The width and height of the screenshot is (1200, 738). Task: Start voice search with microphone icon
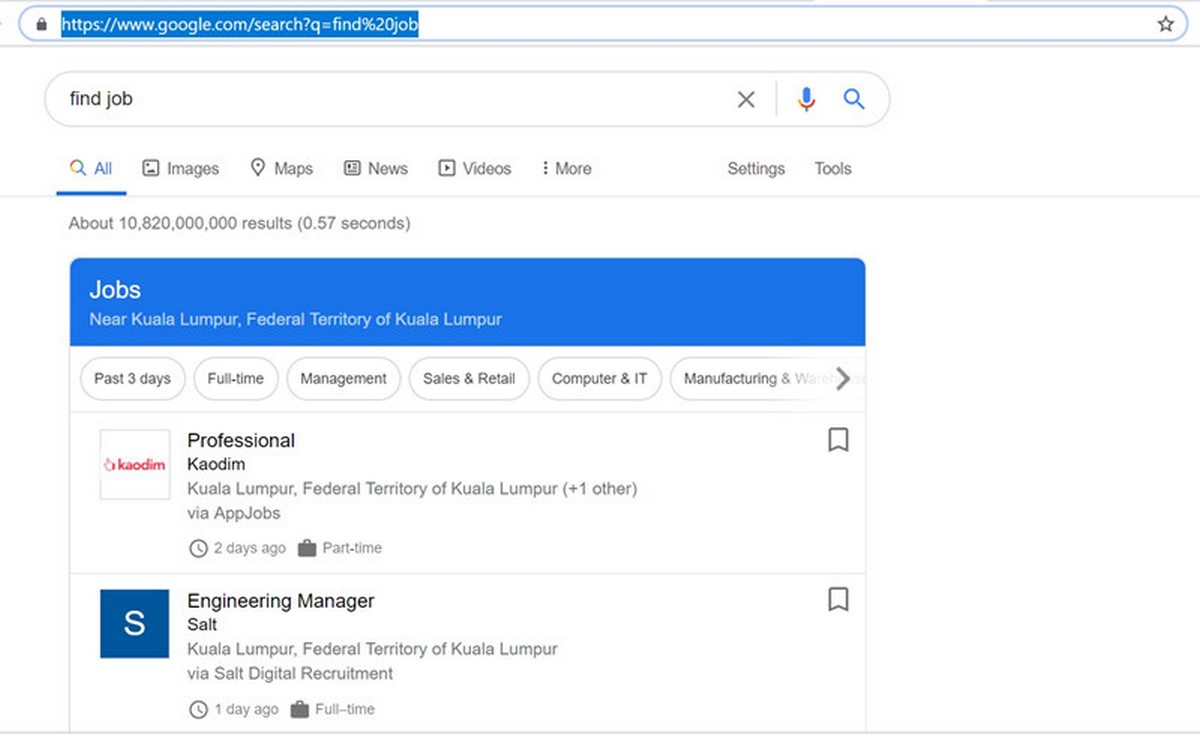coord(807,99)
